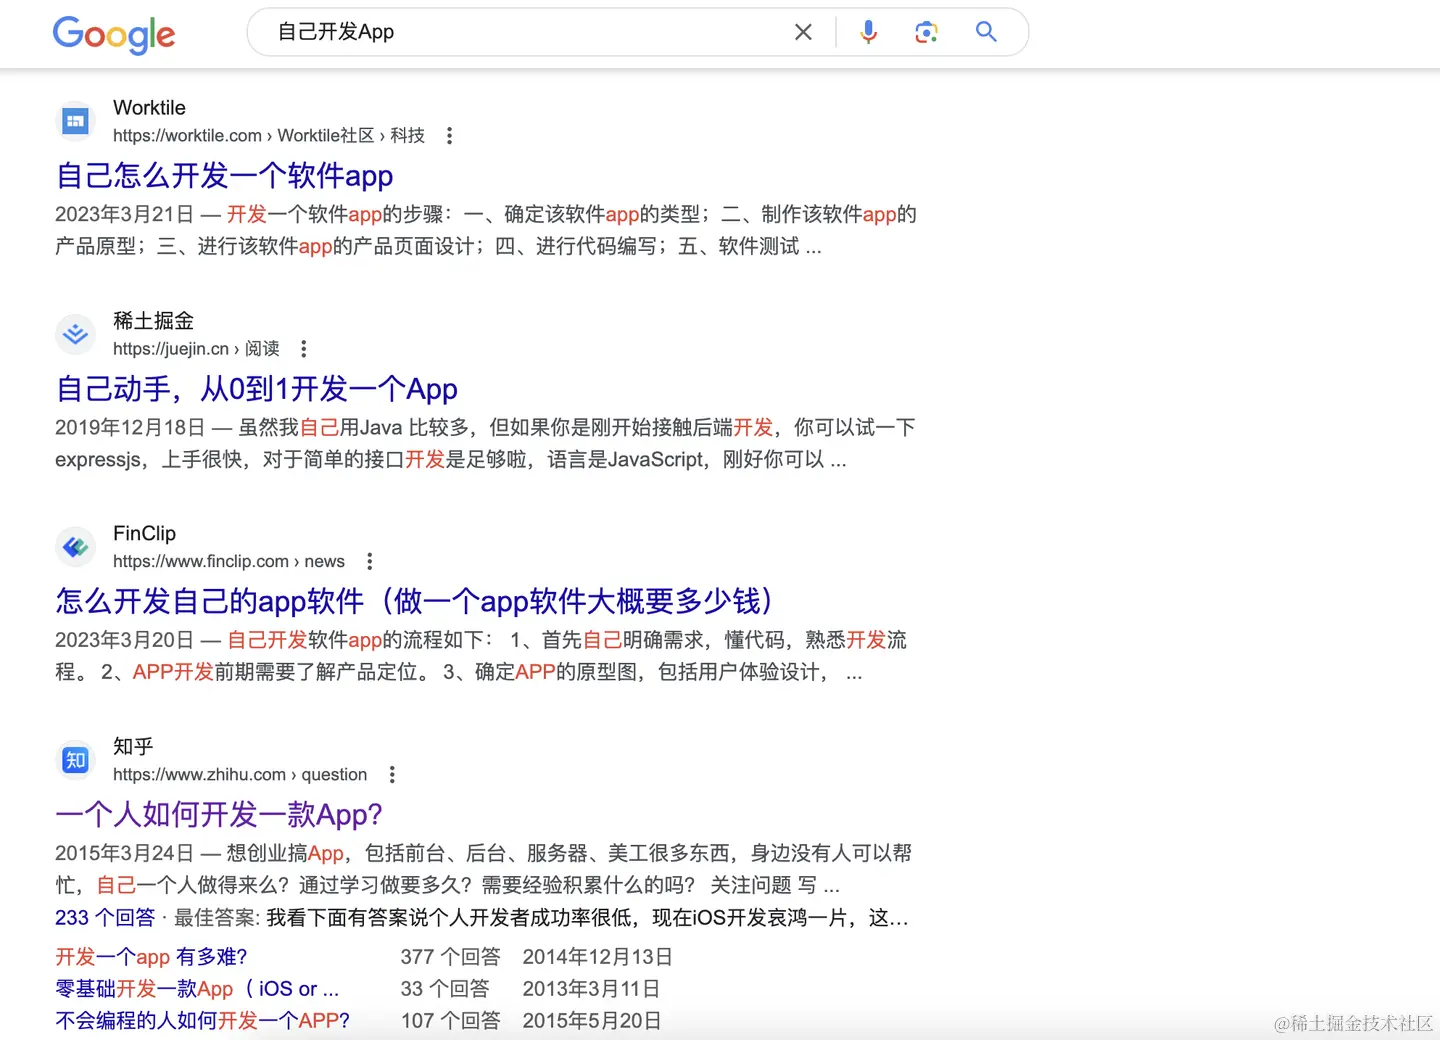Start voice search with the microphone icon
This screenshot has width=1440, height=1040.
coord(869,32)
